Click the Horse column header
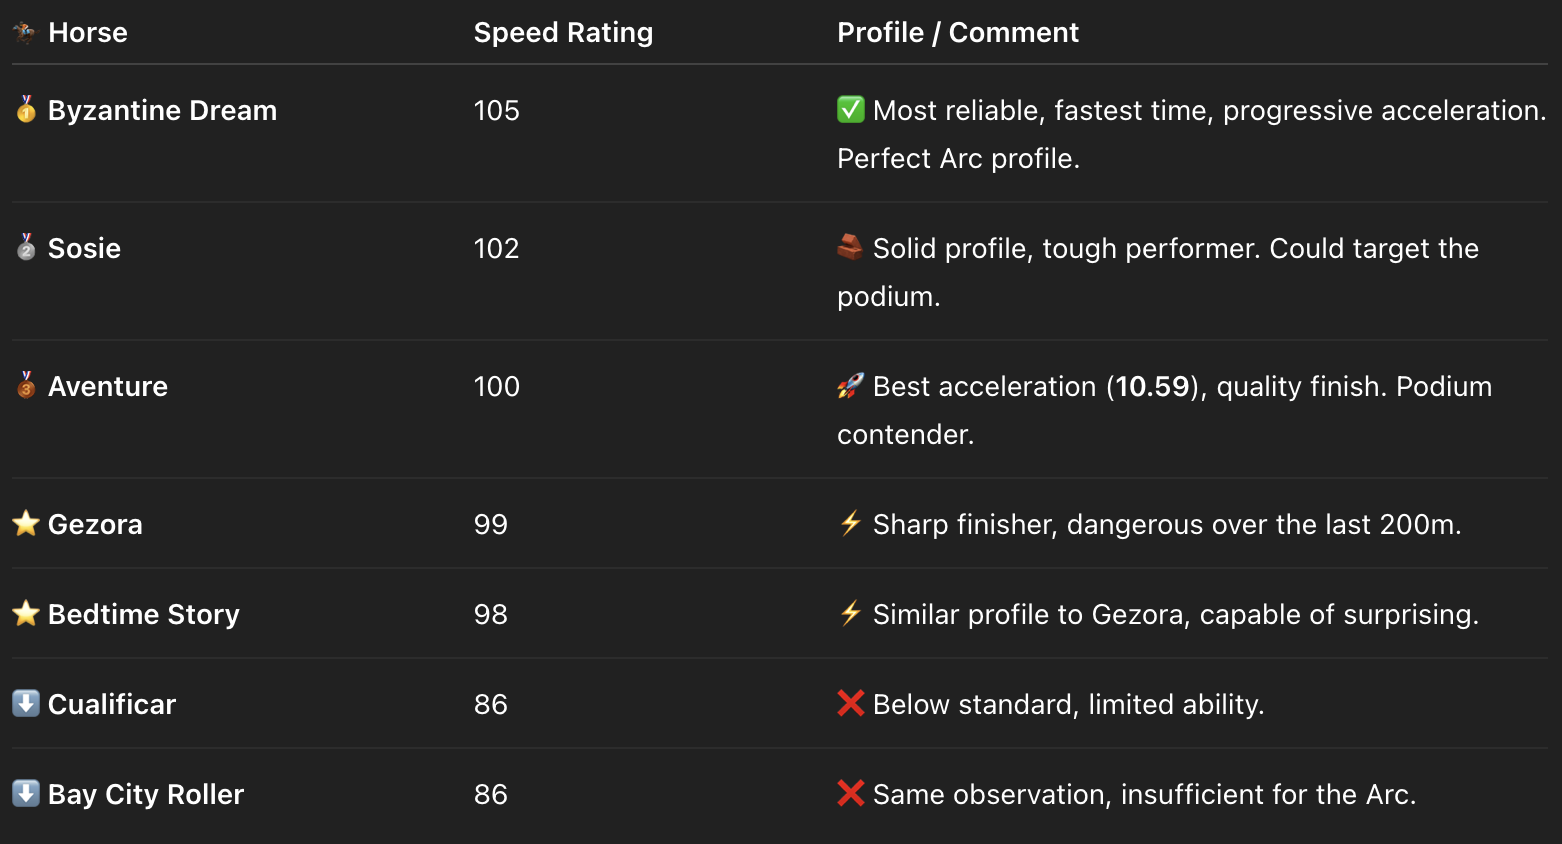Screen dimensions: 1562x844 pos(88,32)
